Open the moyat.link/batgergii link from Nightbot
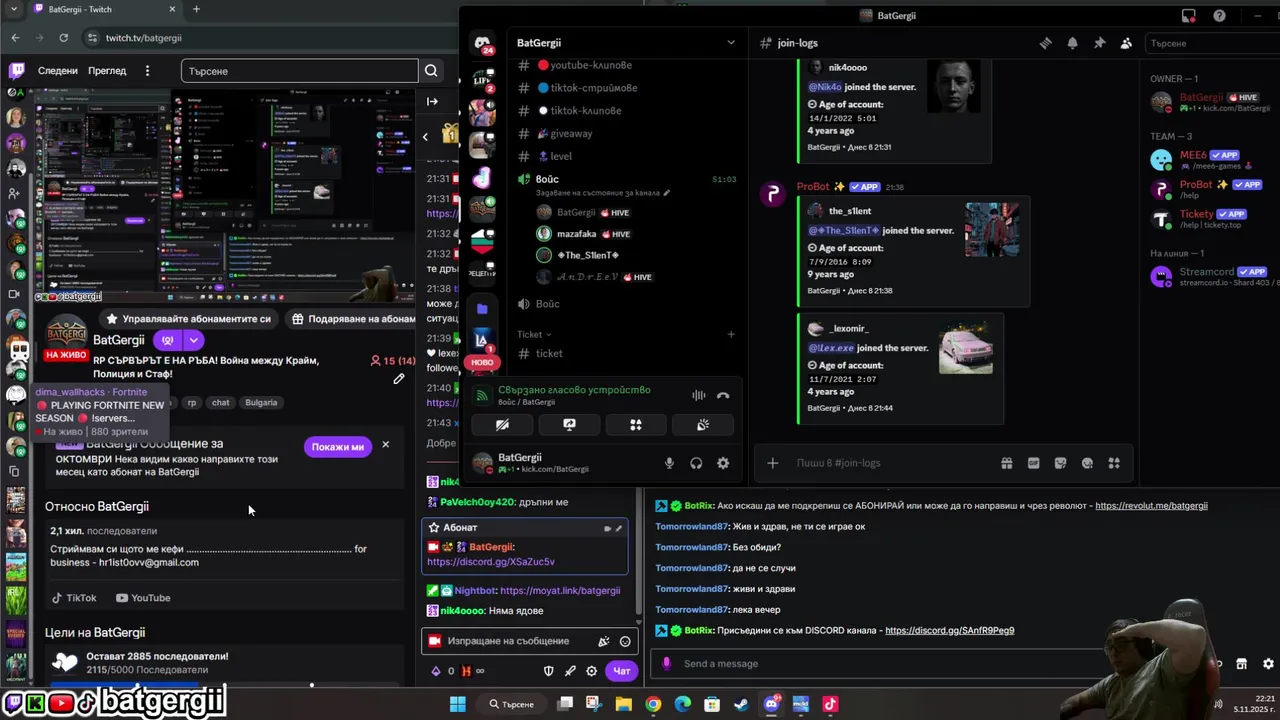 [x=560, y=591]
